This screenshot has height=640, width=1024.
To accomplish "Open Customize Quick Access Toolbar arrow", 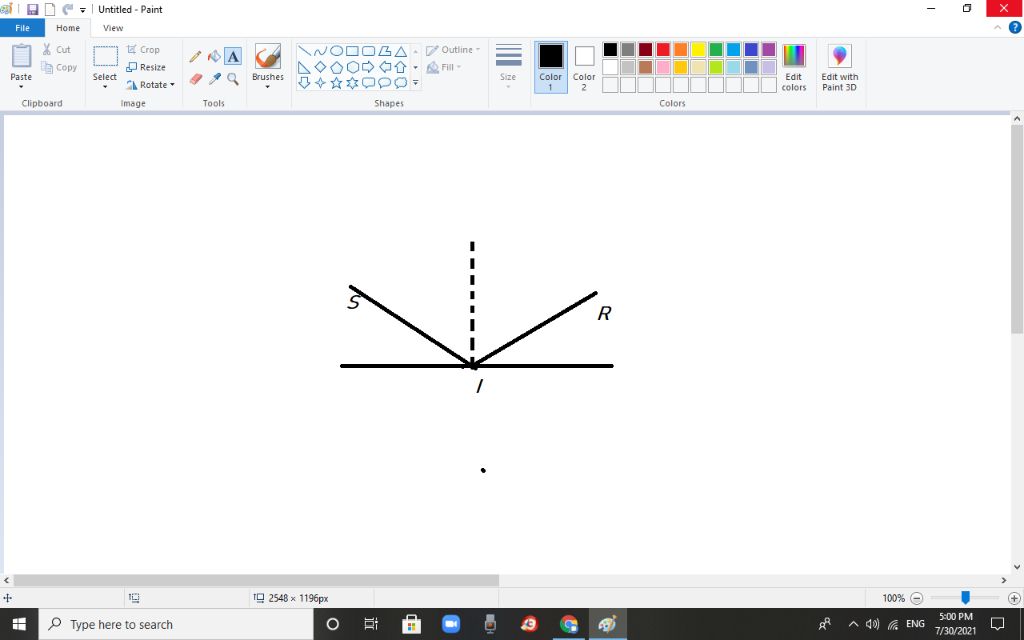I will coord(83,10).
